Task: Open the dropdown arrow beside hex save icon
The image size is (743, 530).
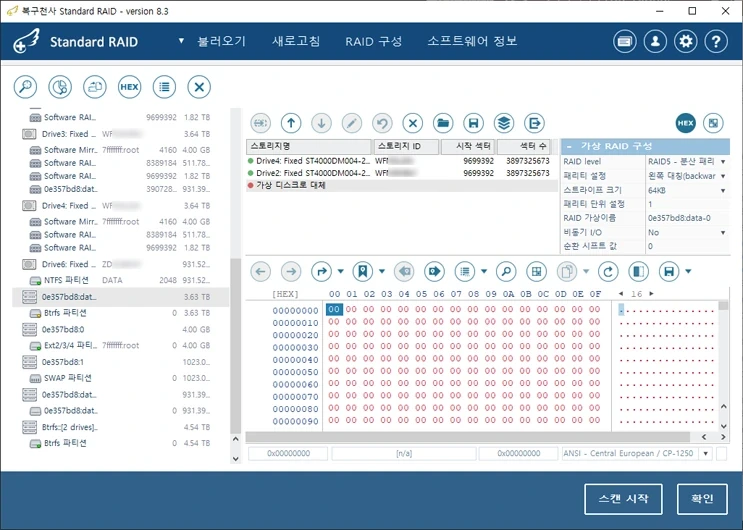Action: [688, 272]
